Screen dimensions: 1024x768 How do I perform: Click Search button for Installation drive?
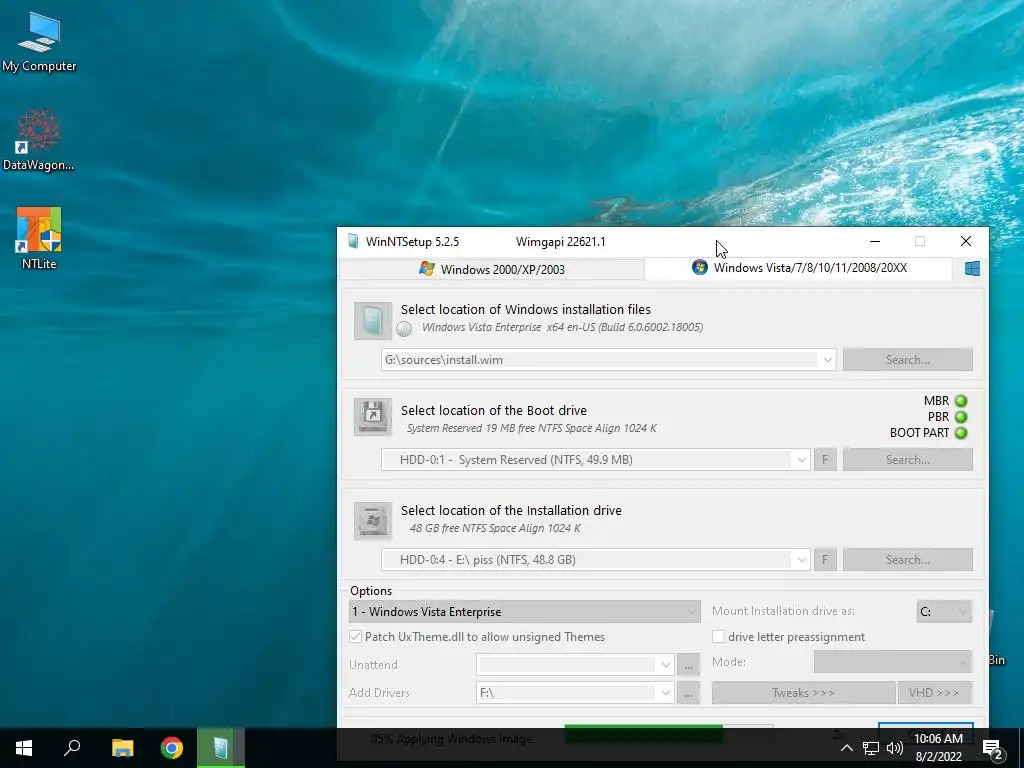(x=907, y=560)
